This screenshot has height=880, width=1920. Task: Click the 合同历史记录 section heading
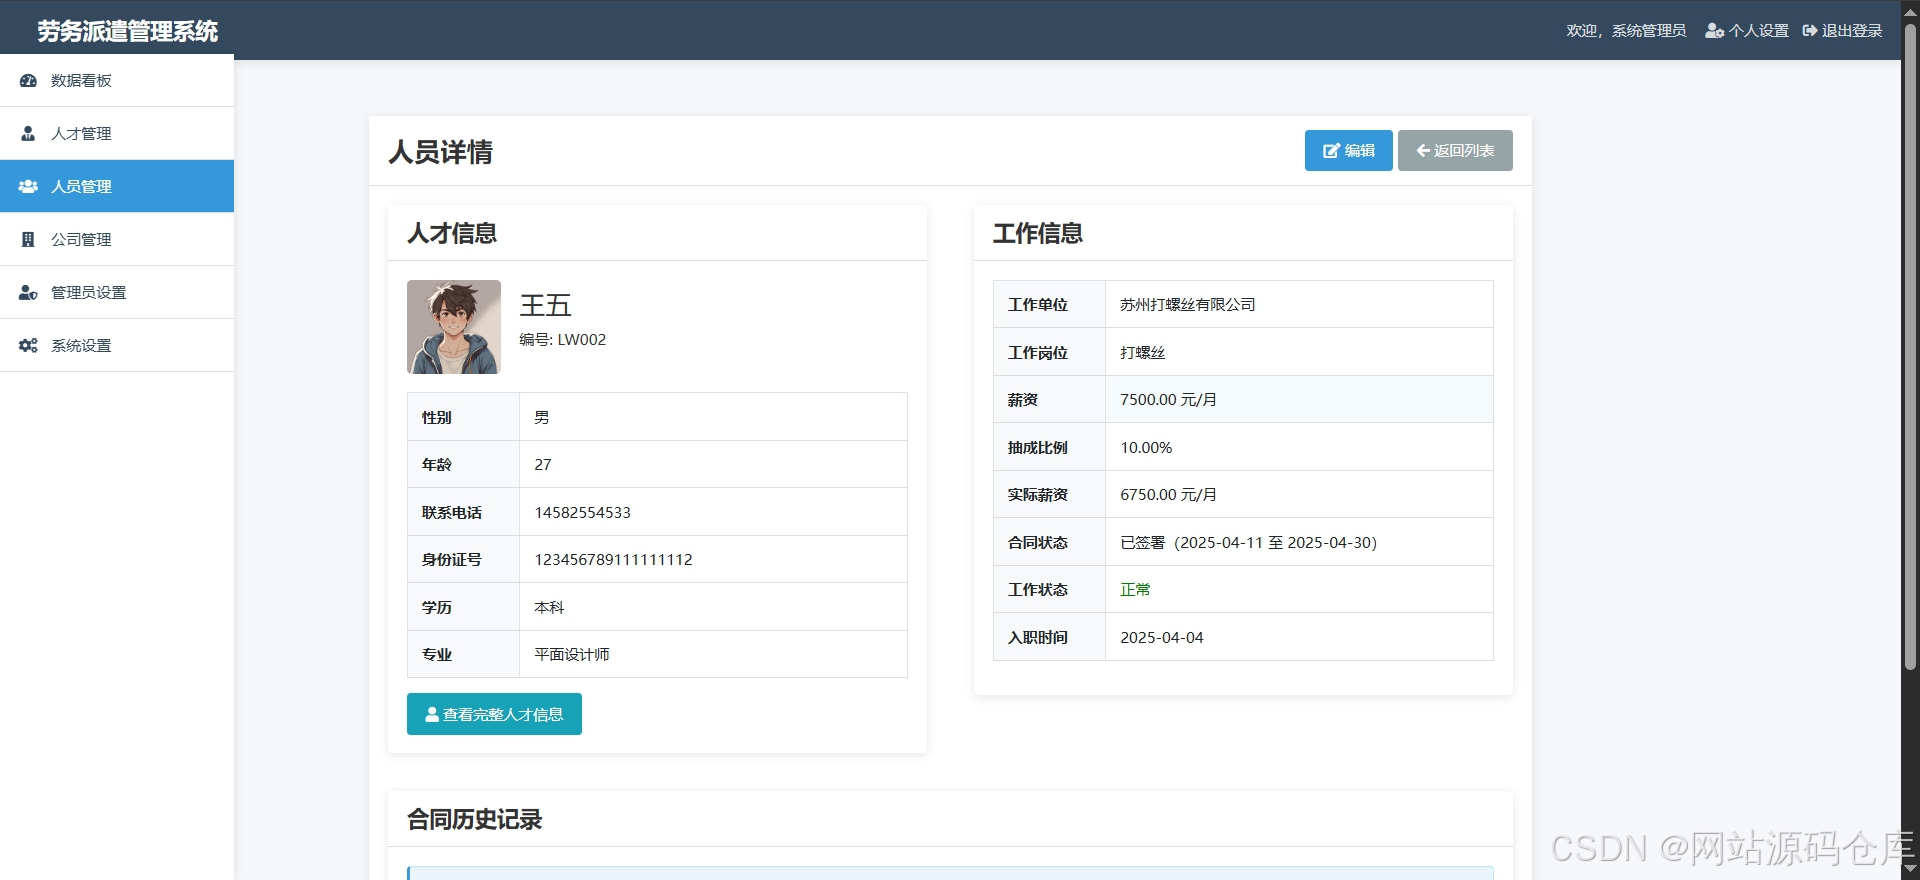point(474,819)
